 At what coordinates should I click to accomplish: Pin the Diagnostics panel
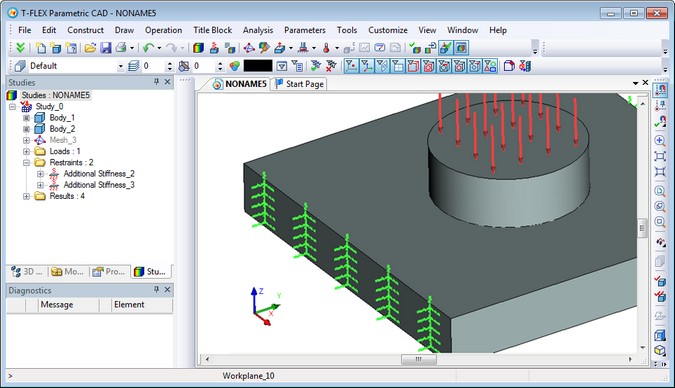pyautogui.click(x=156, y=290)
